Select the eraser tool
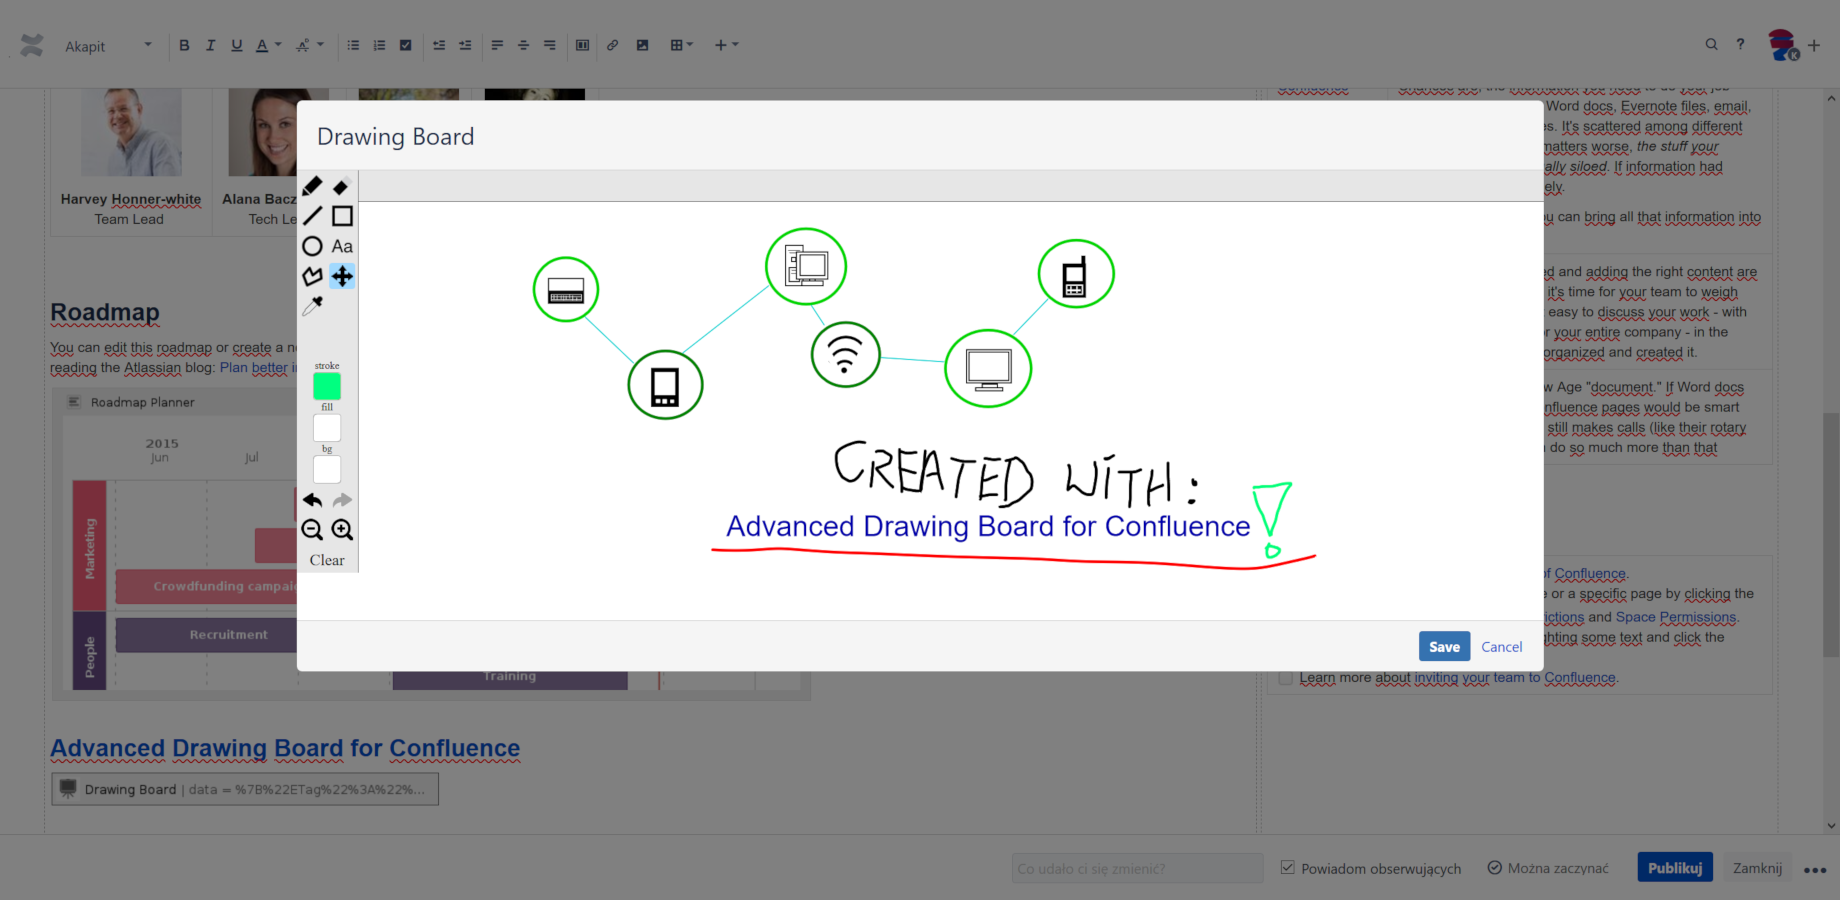1840x900 pixels. click(341, 187)
